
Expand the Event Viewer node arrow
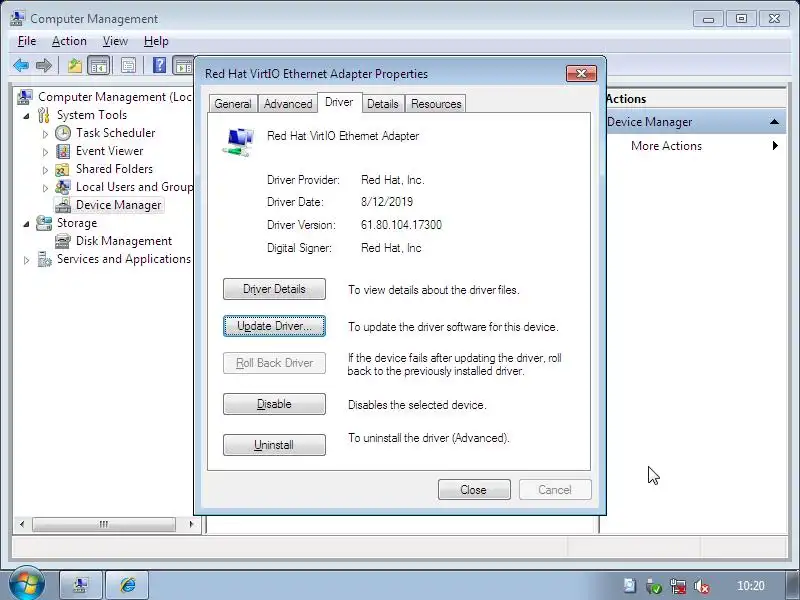point(45,152)
